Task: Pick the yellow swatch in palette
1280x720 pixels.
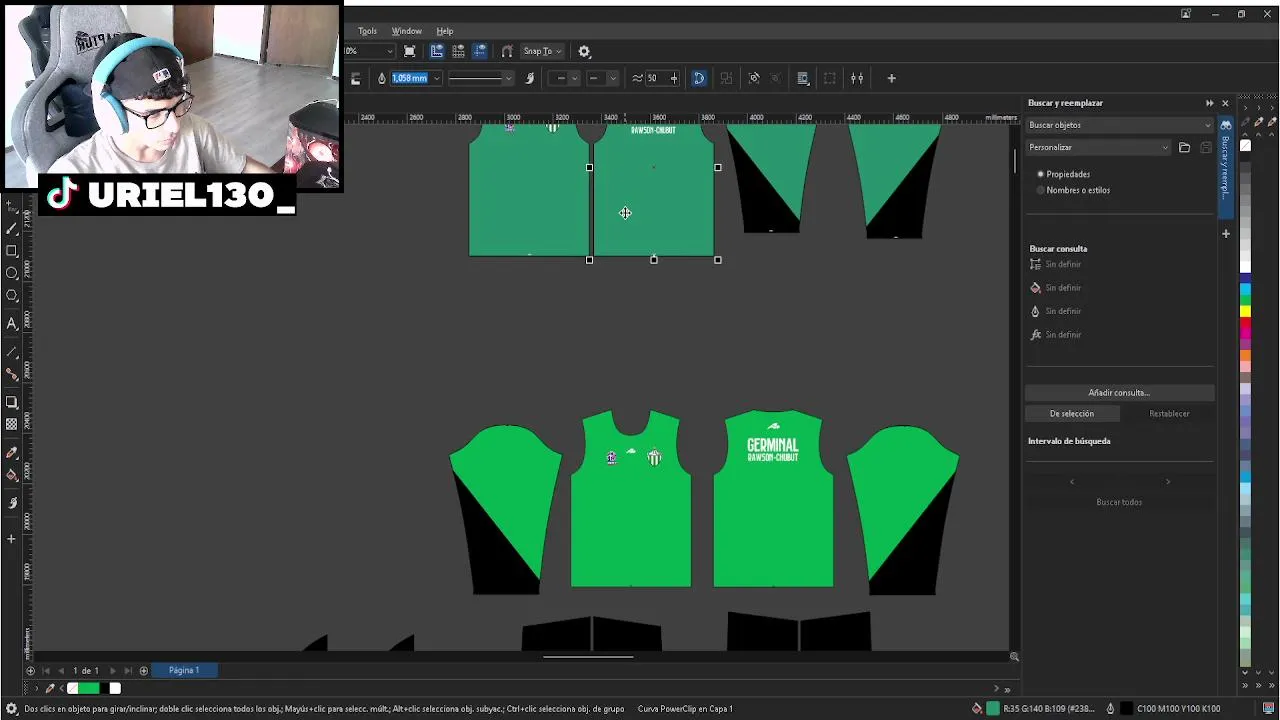Action: 1245,310
